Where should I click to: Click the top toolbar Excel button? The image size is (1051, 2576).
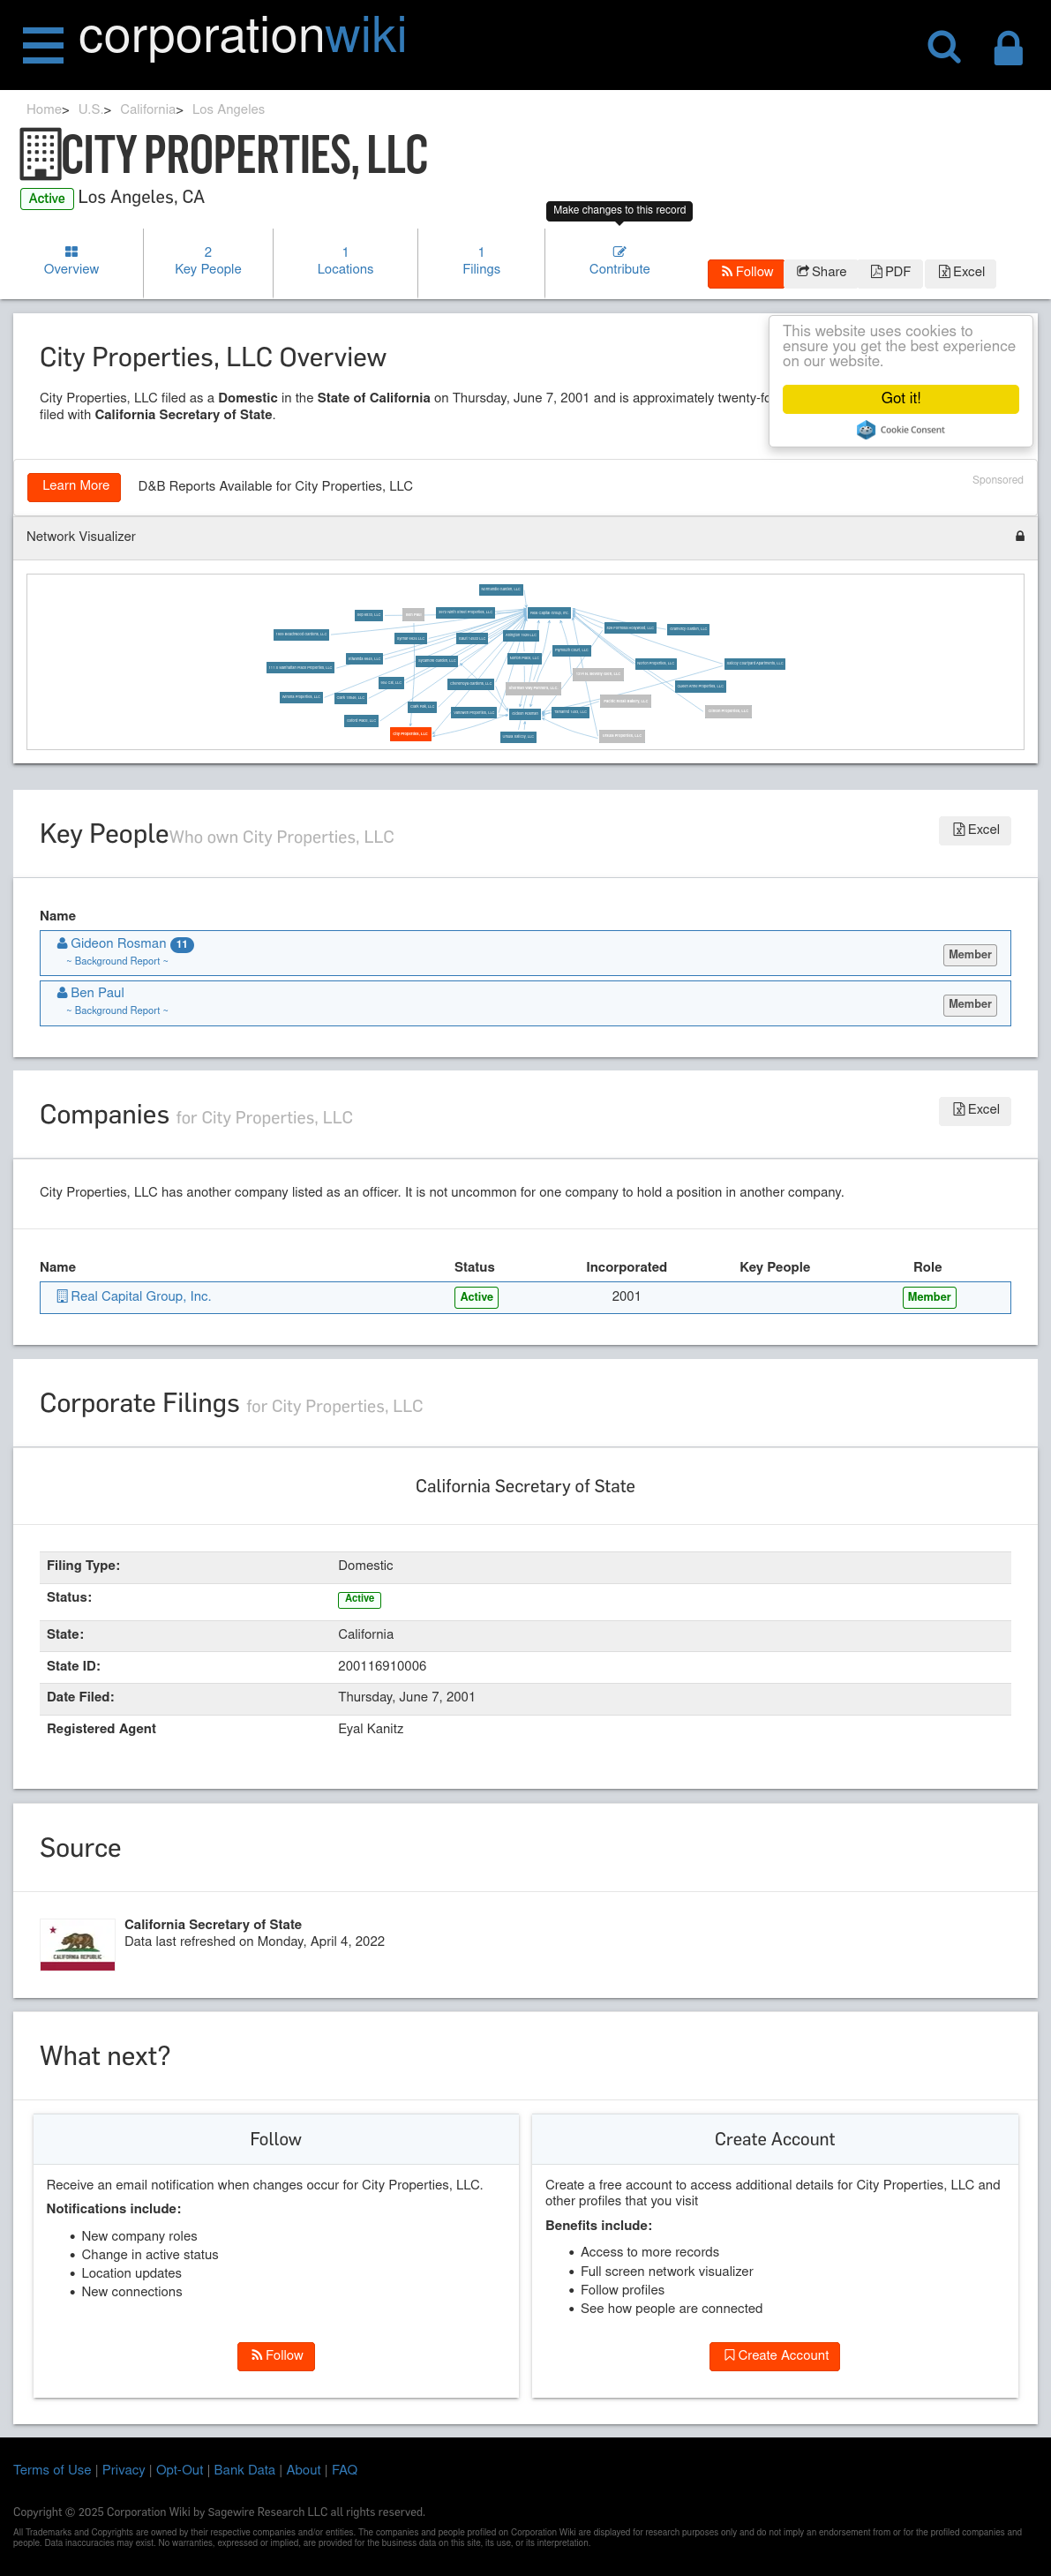point(961,273)
